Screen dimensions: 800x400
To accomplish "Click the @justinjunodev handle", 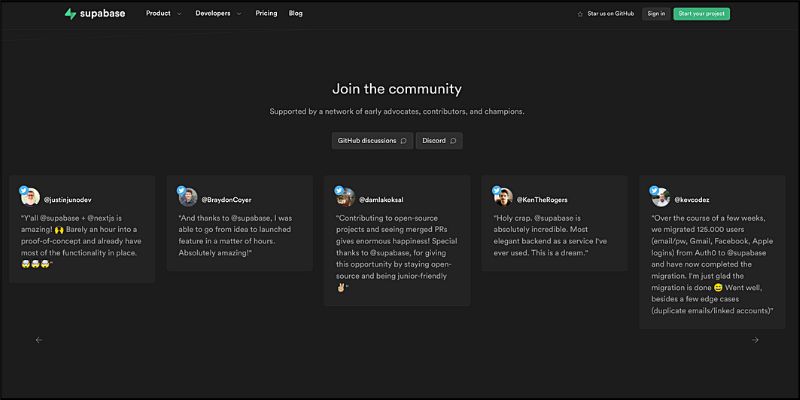I will (x=68, y=200).
